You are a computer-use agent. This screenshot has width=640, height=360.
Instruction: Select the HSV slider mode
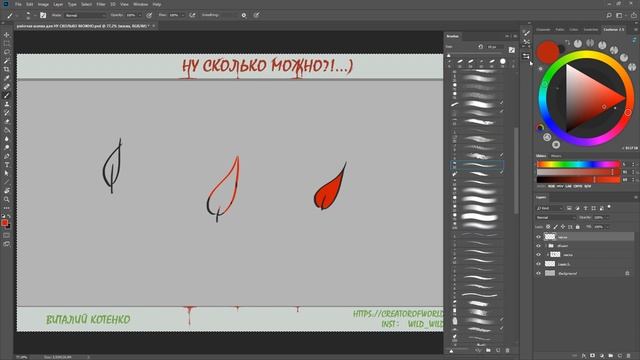point(560,186)
